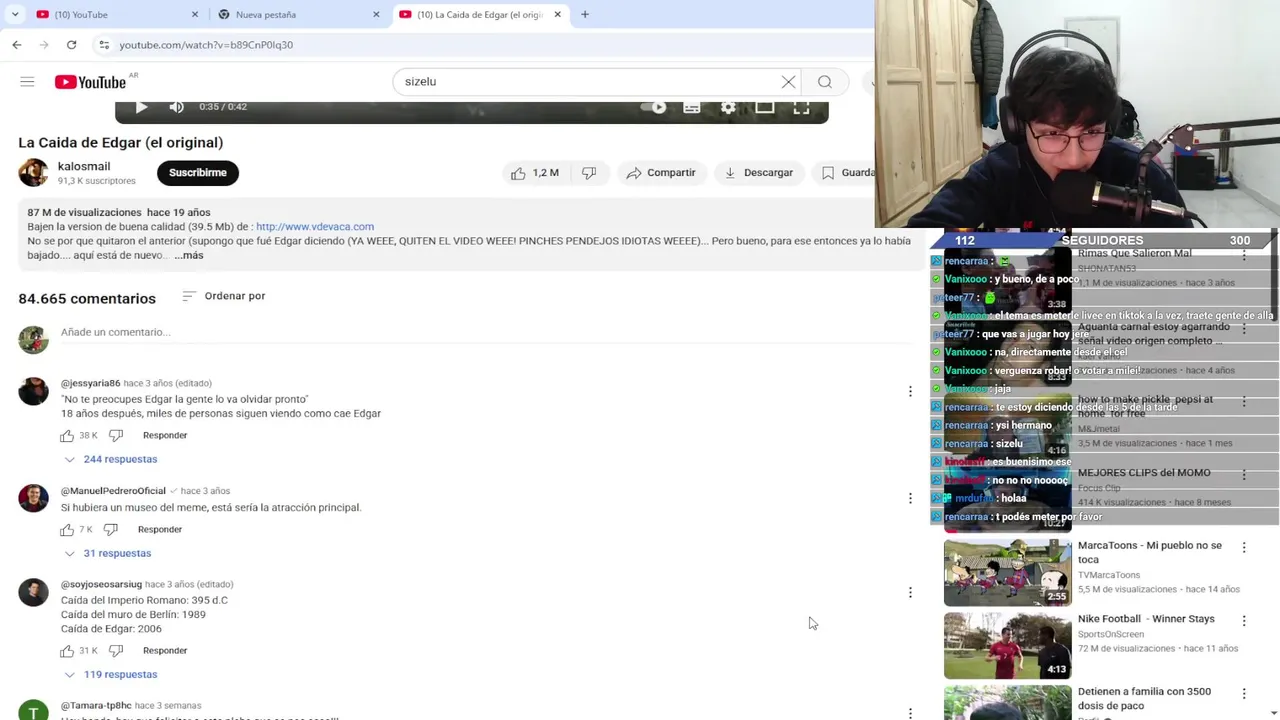
Task: Mute the video volume speaker icon
Action: [176, 107]
